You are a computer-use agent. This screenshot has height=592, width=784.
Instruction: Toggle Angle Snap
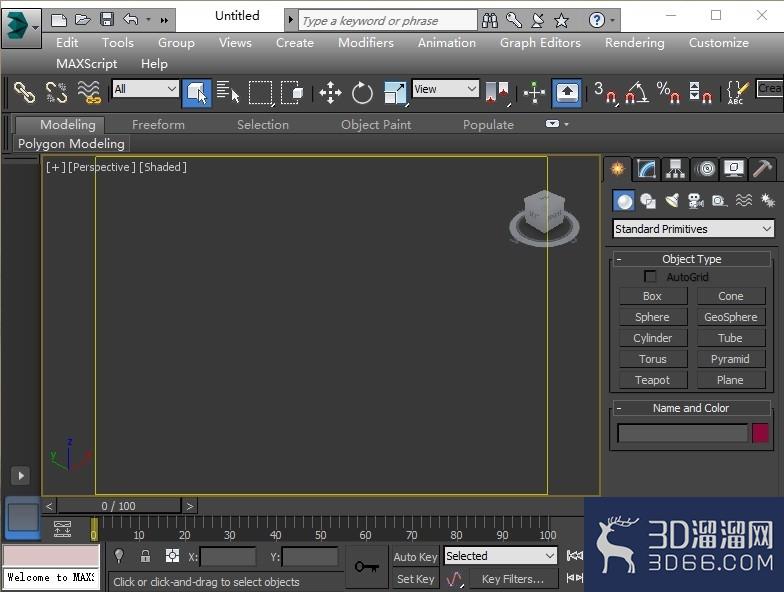[637, 92]
